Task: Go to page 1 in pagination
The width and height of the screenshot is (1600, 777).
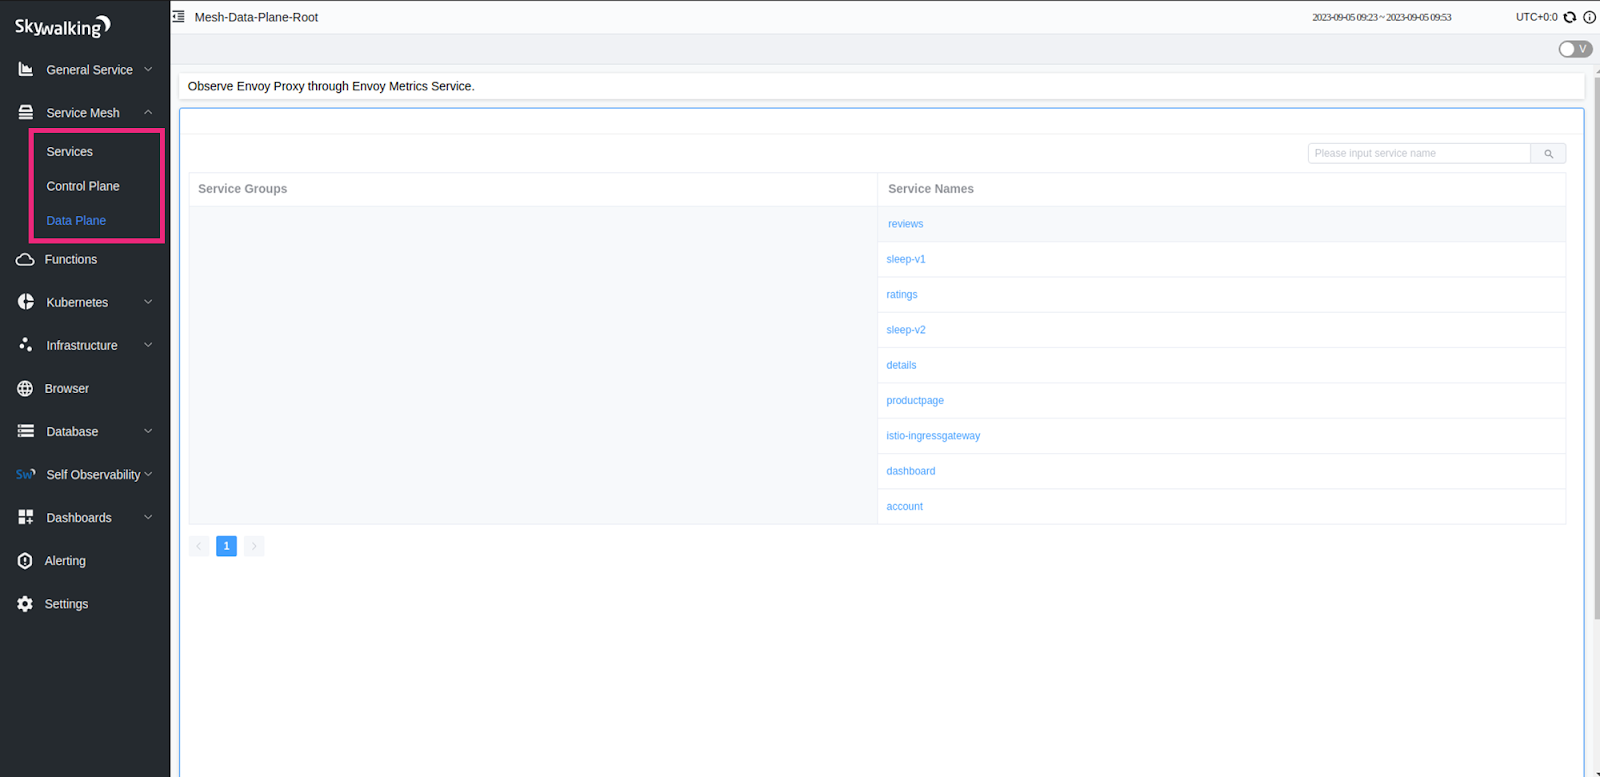Action: click(x=227, y=546)
